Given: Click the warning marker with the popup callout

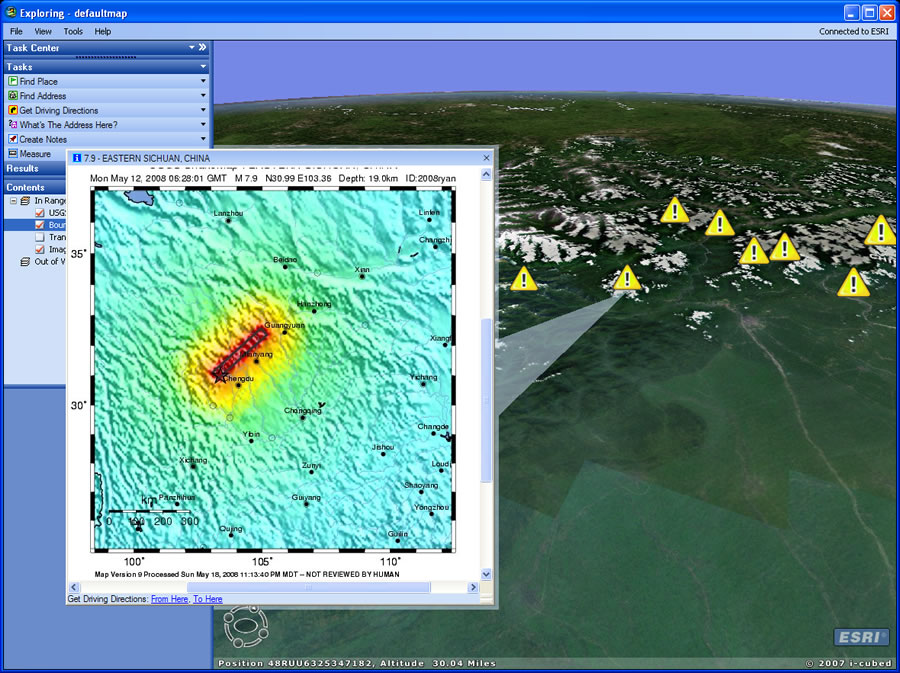Looking at the screenshot, I should [627, 278].
